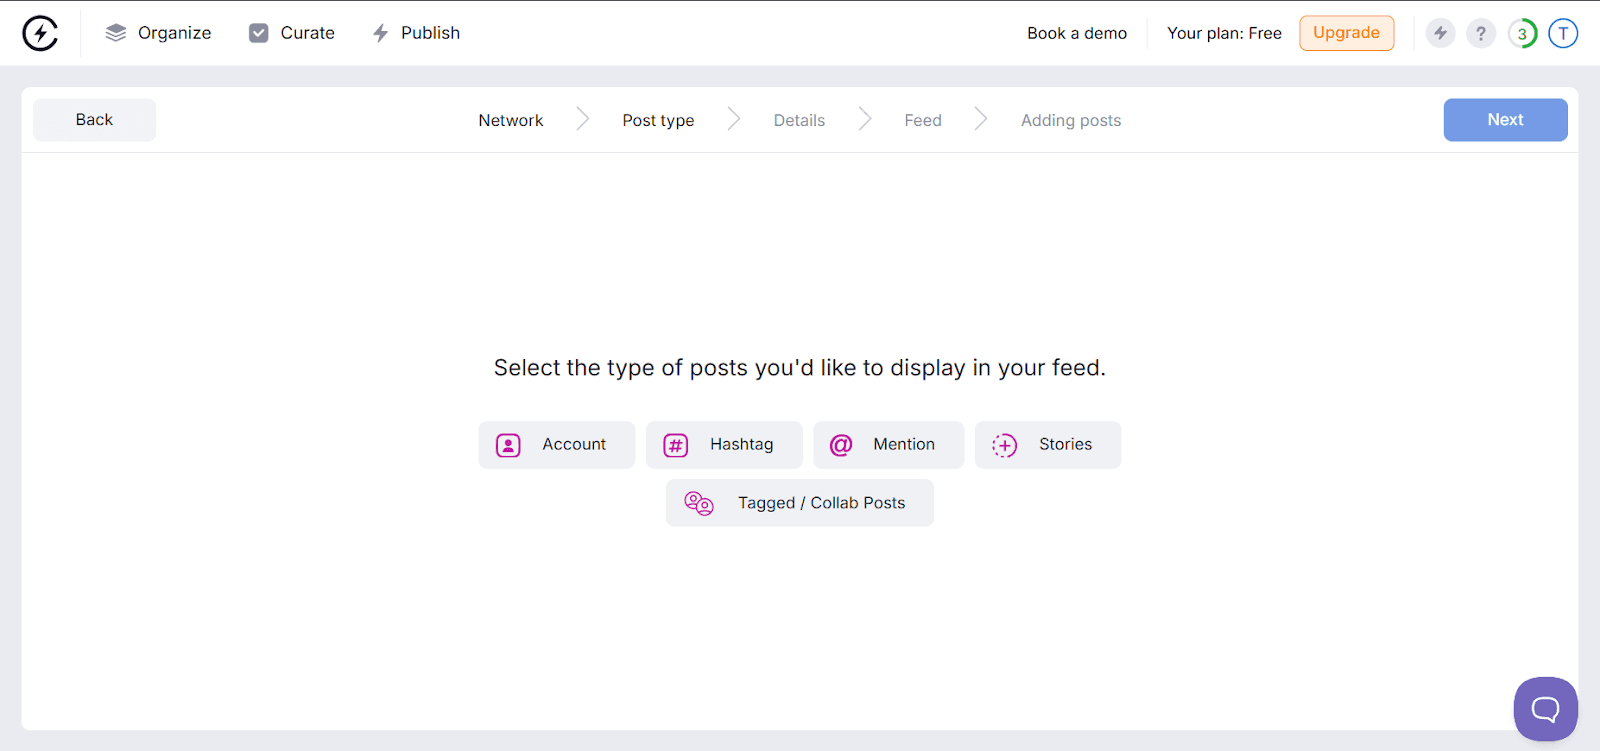1600x751 pixels.
Task: Click the Your plan: Free text
Action: (1224, 33)
